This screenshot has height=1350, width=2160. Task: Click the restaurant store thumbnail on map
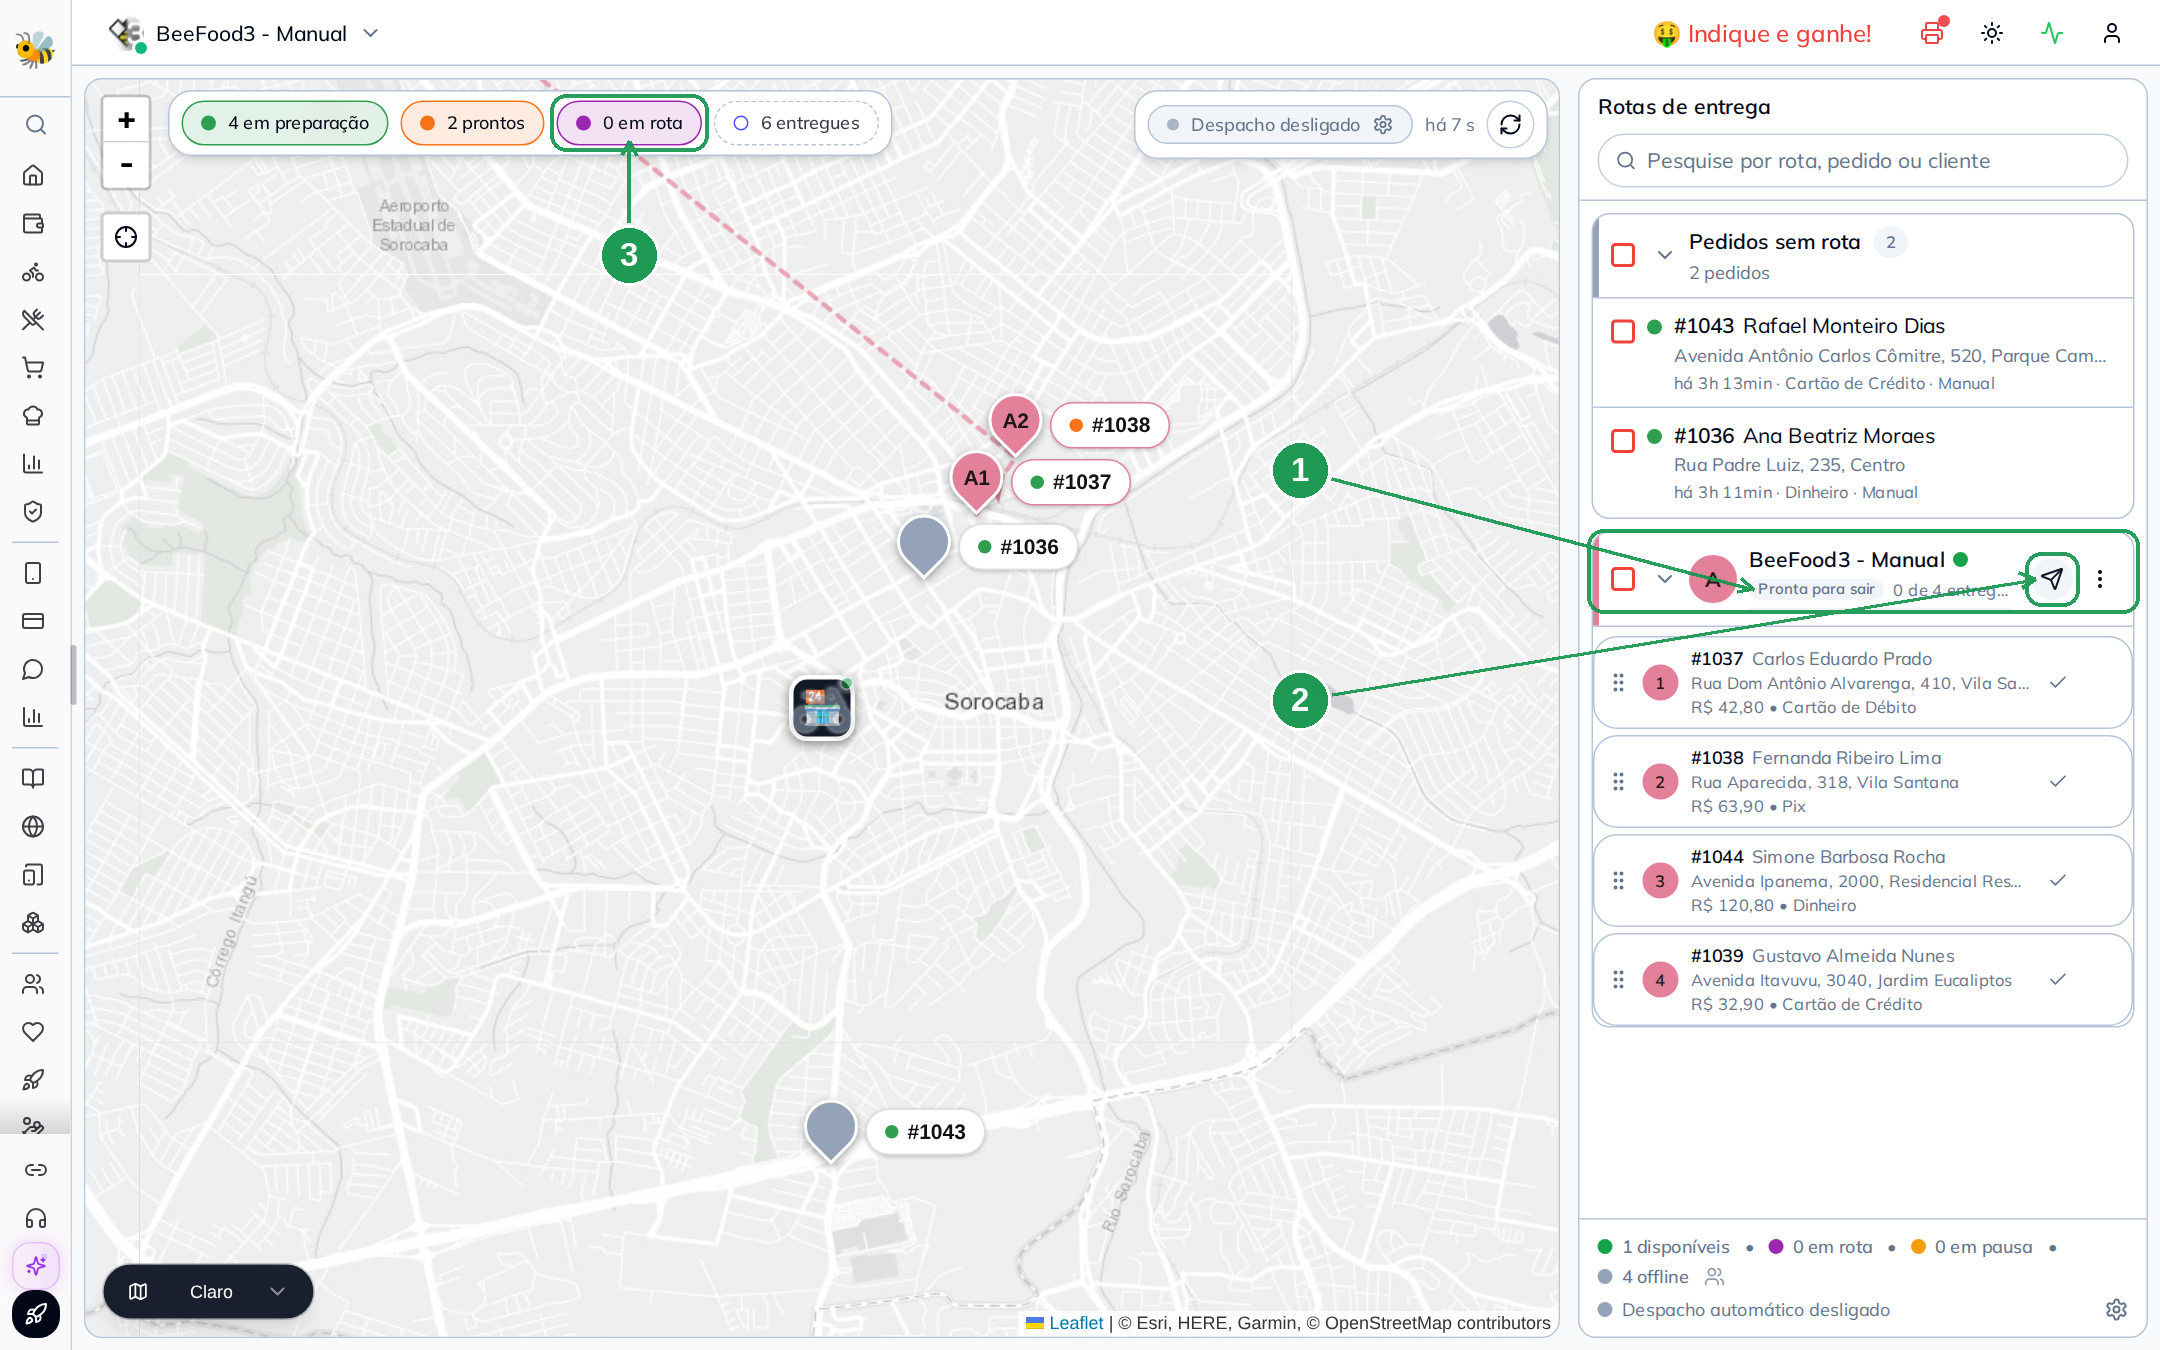point(822,708)
